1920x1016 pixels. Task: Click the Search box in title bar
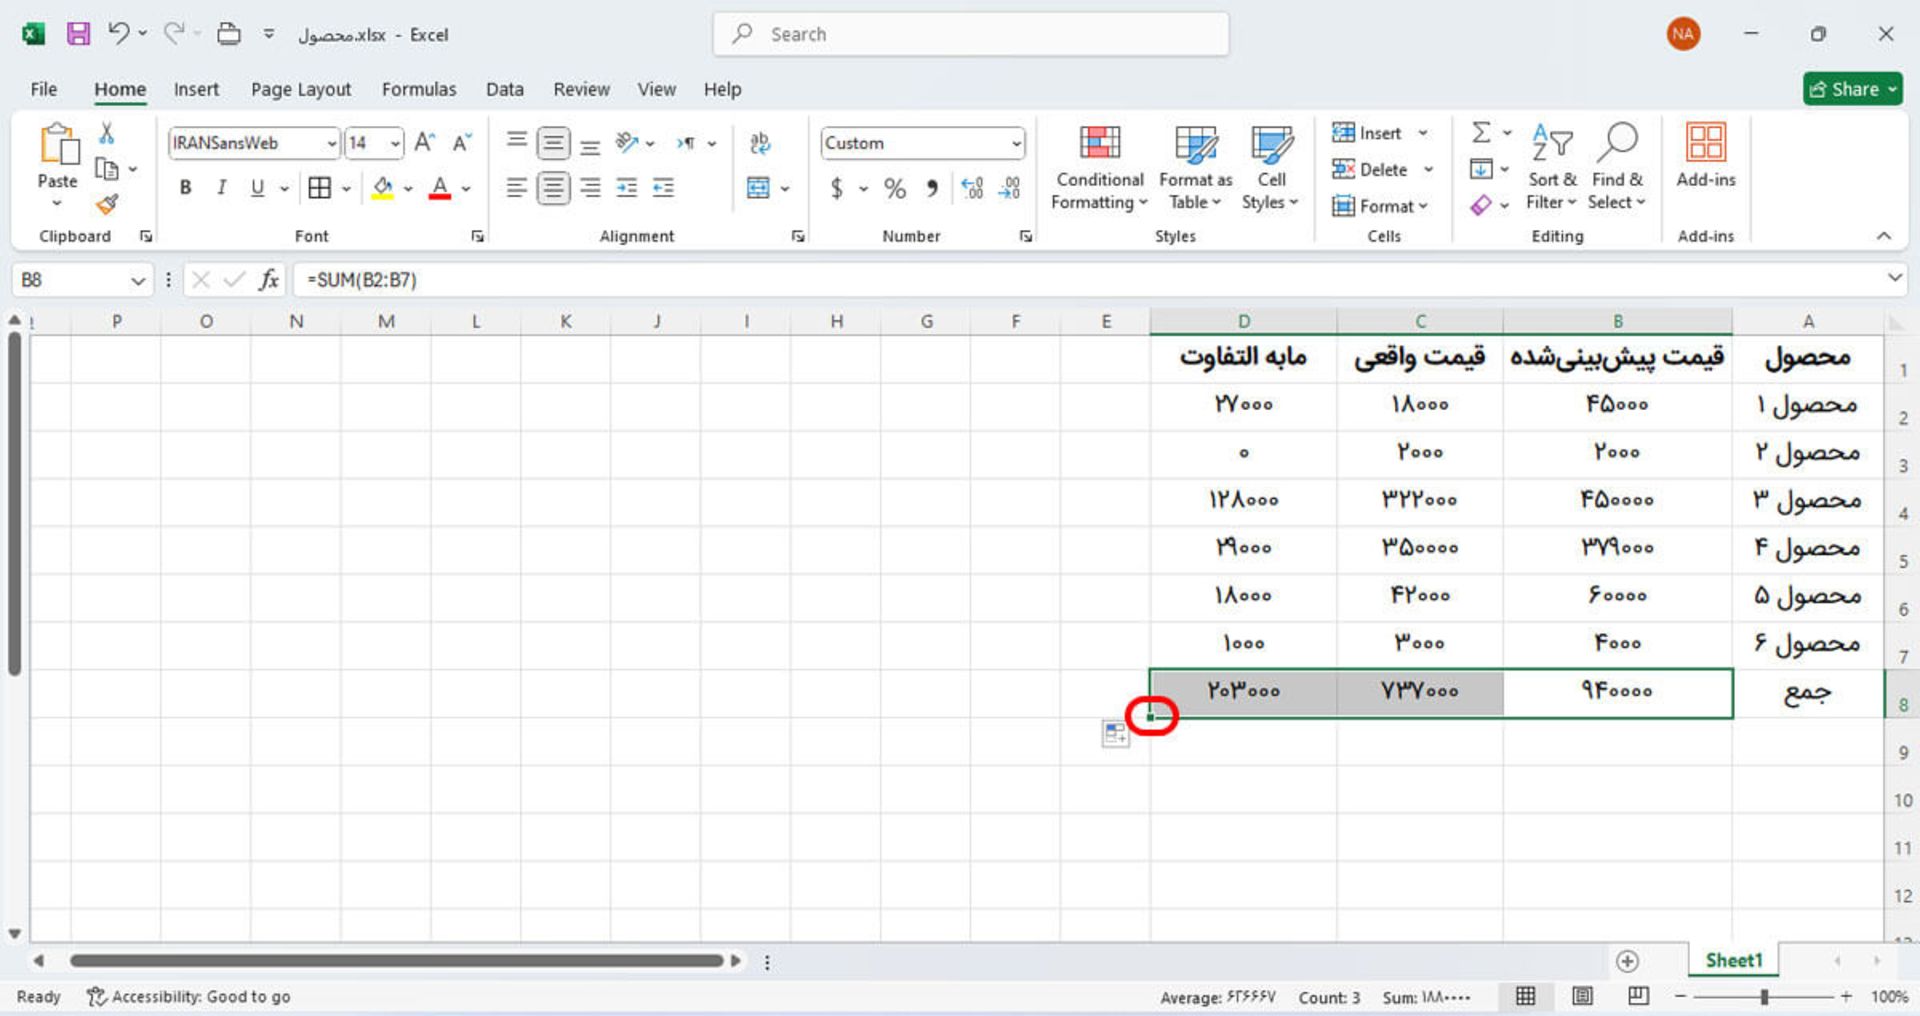[970, 34]
